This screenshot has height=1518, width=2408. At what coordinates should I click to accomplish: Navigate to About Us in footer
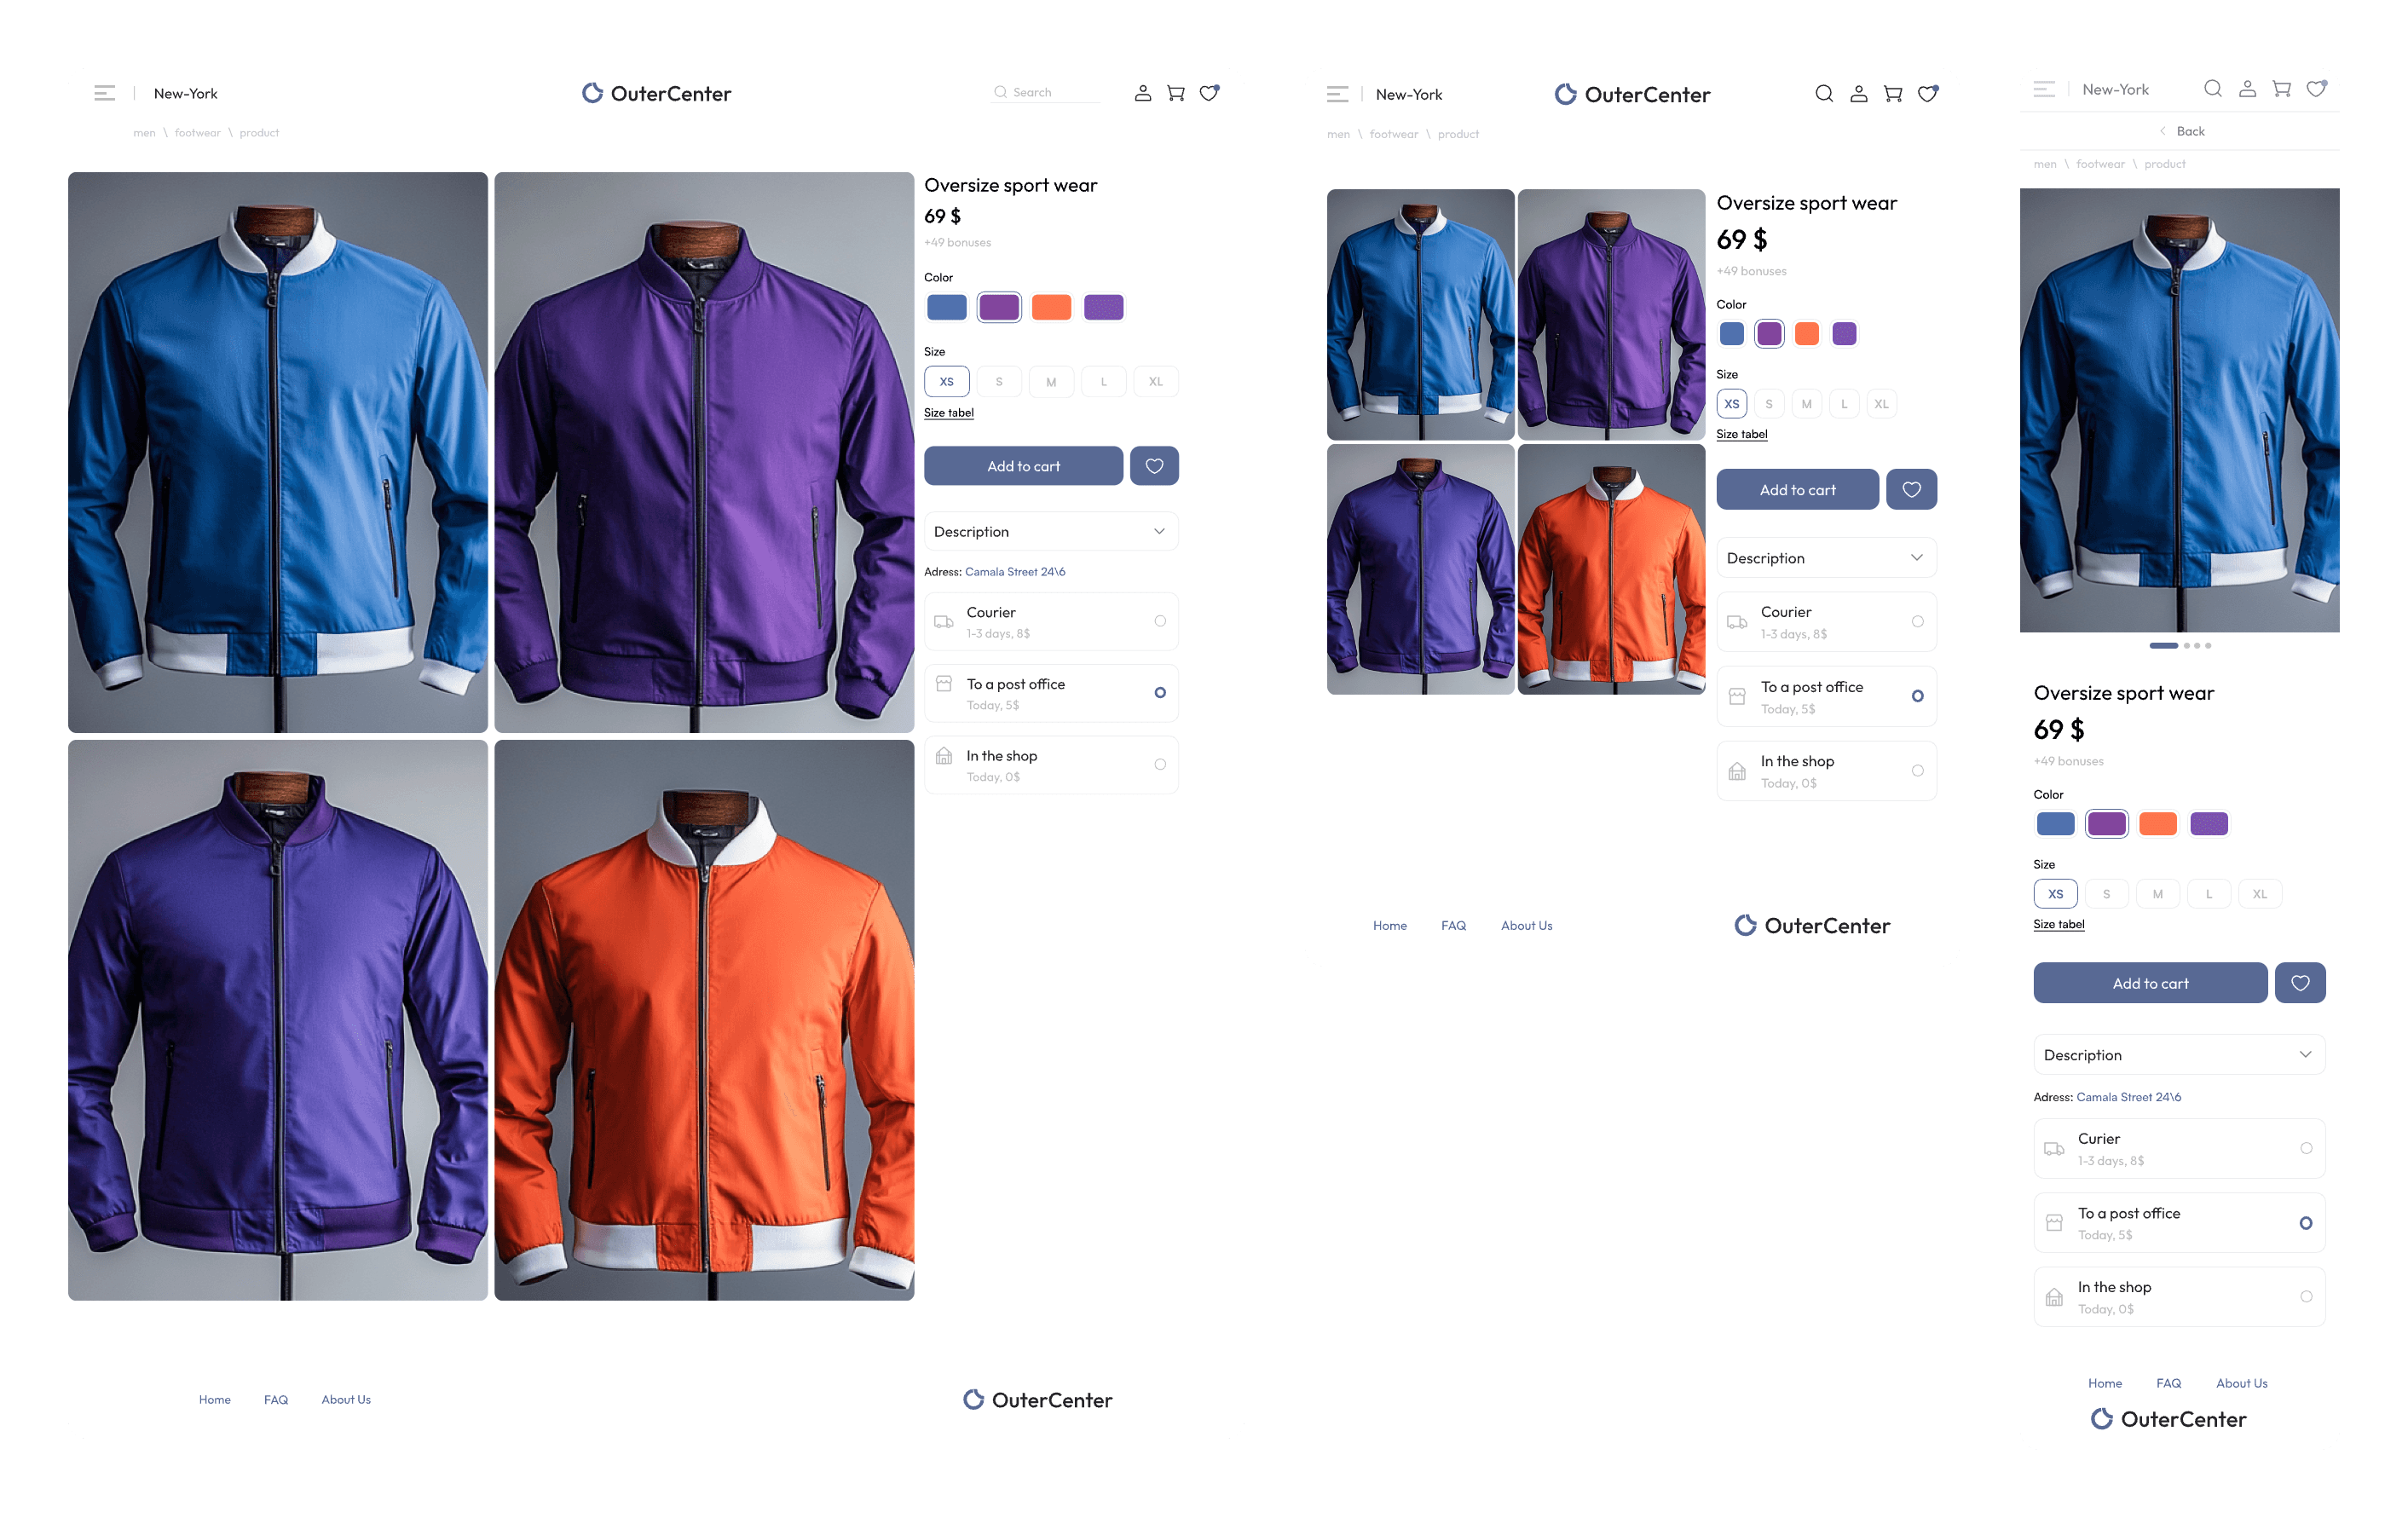point(346,1400)
